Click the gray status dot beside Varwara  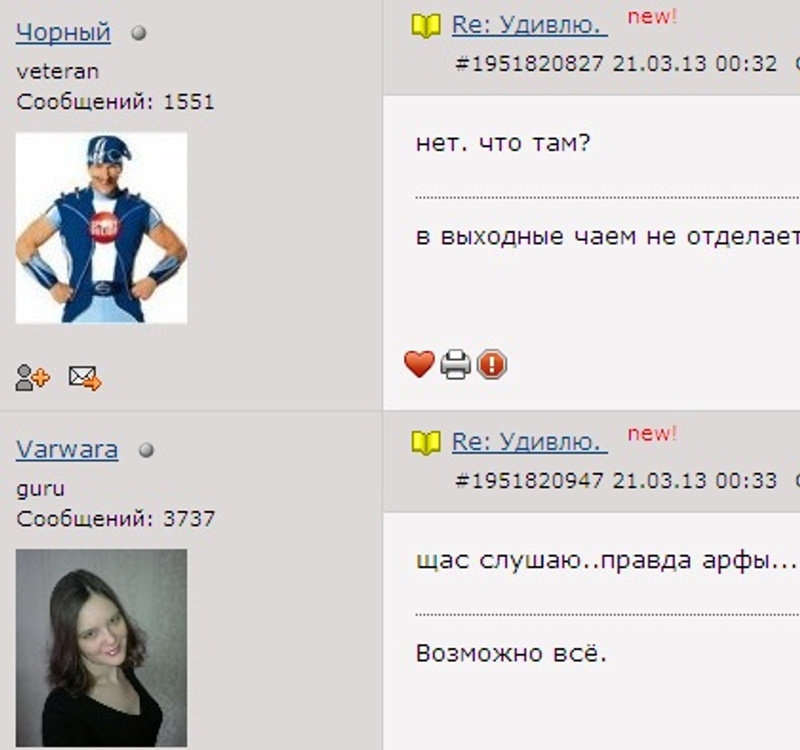(146, 450)
